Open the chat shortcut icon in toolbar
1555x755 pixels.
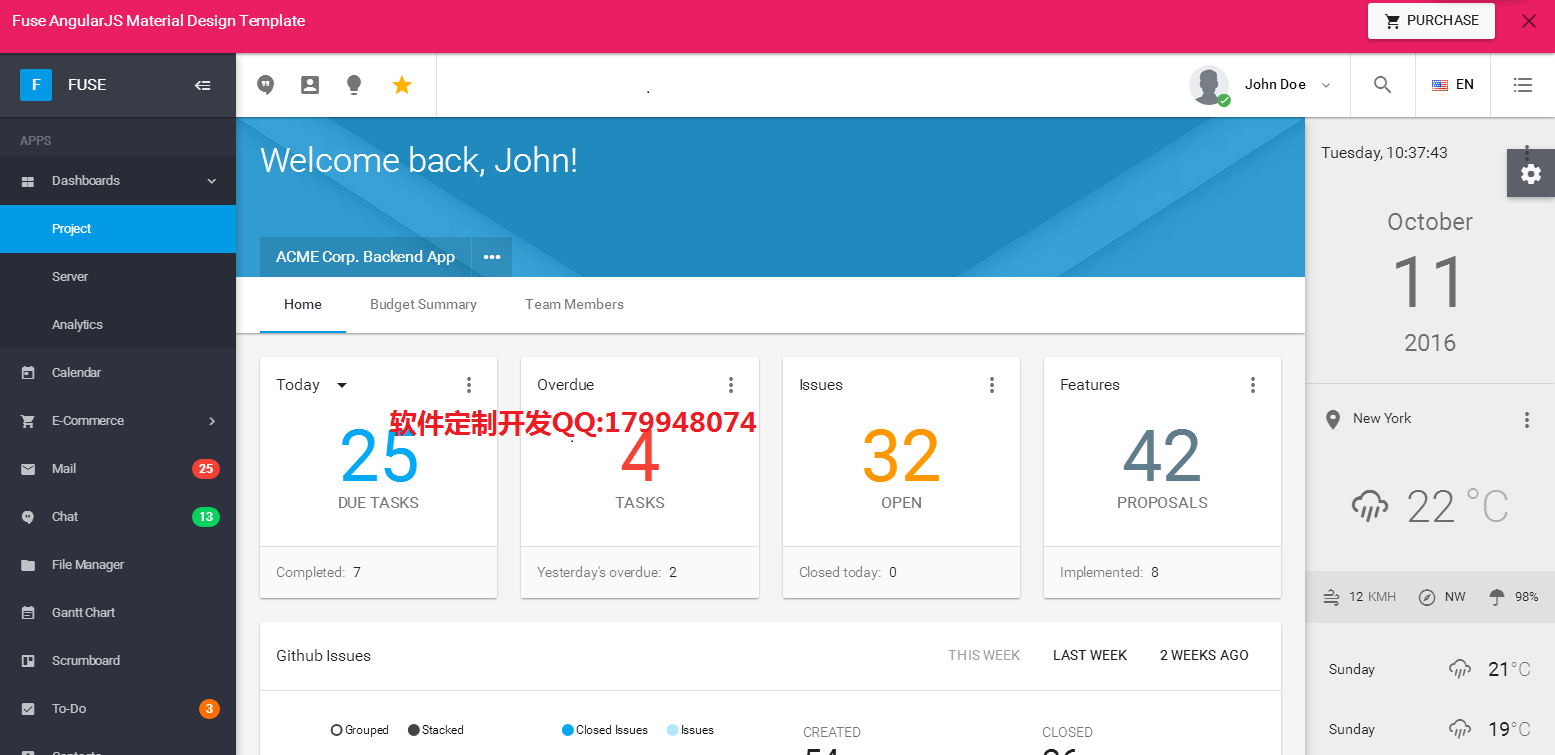click(265, 85)
